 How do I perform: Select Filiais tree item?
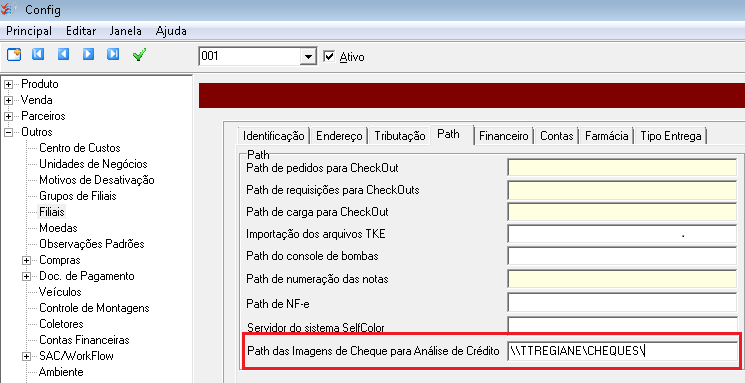point(52,212)
